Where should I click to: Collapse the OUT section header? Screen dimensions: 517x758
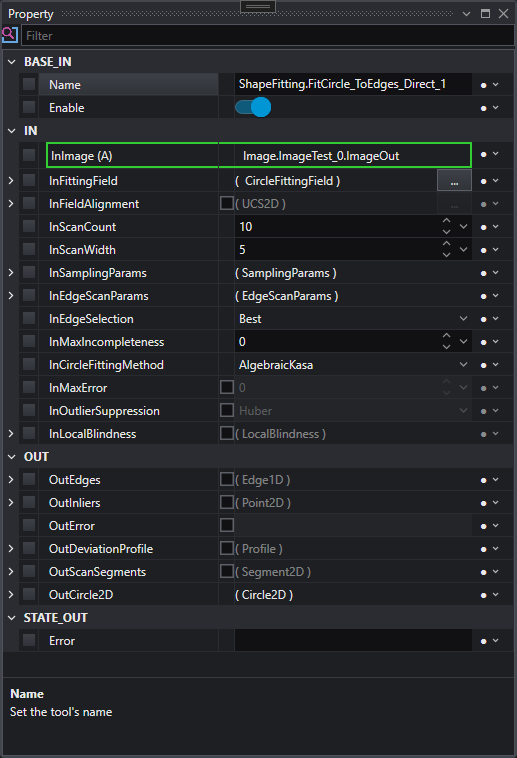(12, 457)
